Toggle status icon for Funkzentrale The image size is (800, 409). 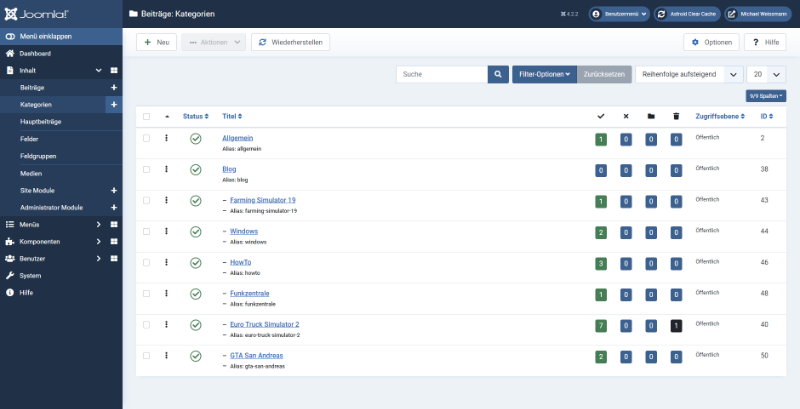(x=195, y=294)
